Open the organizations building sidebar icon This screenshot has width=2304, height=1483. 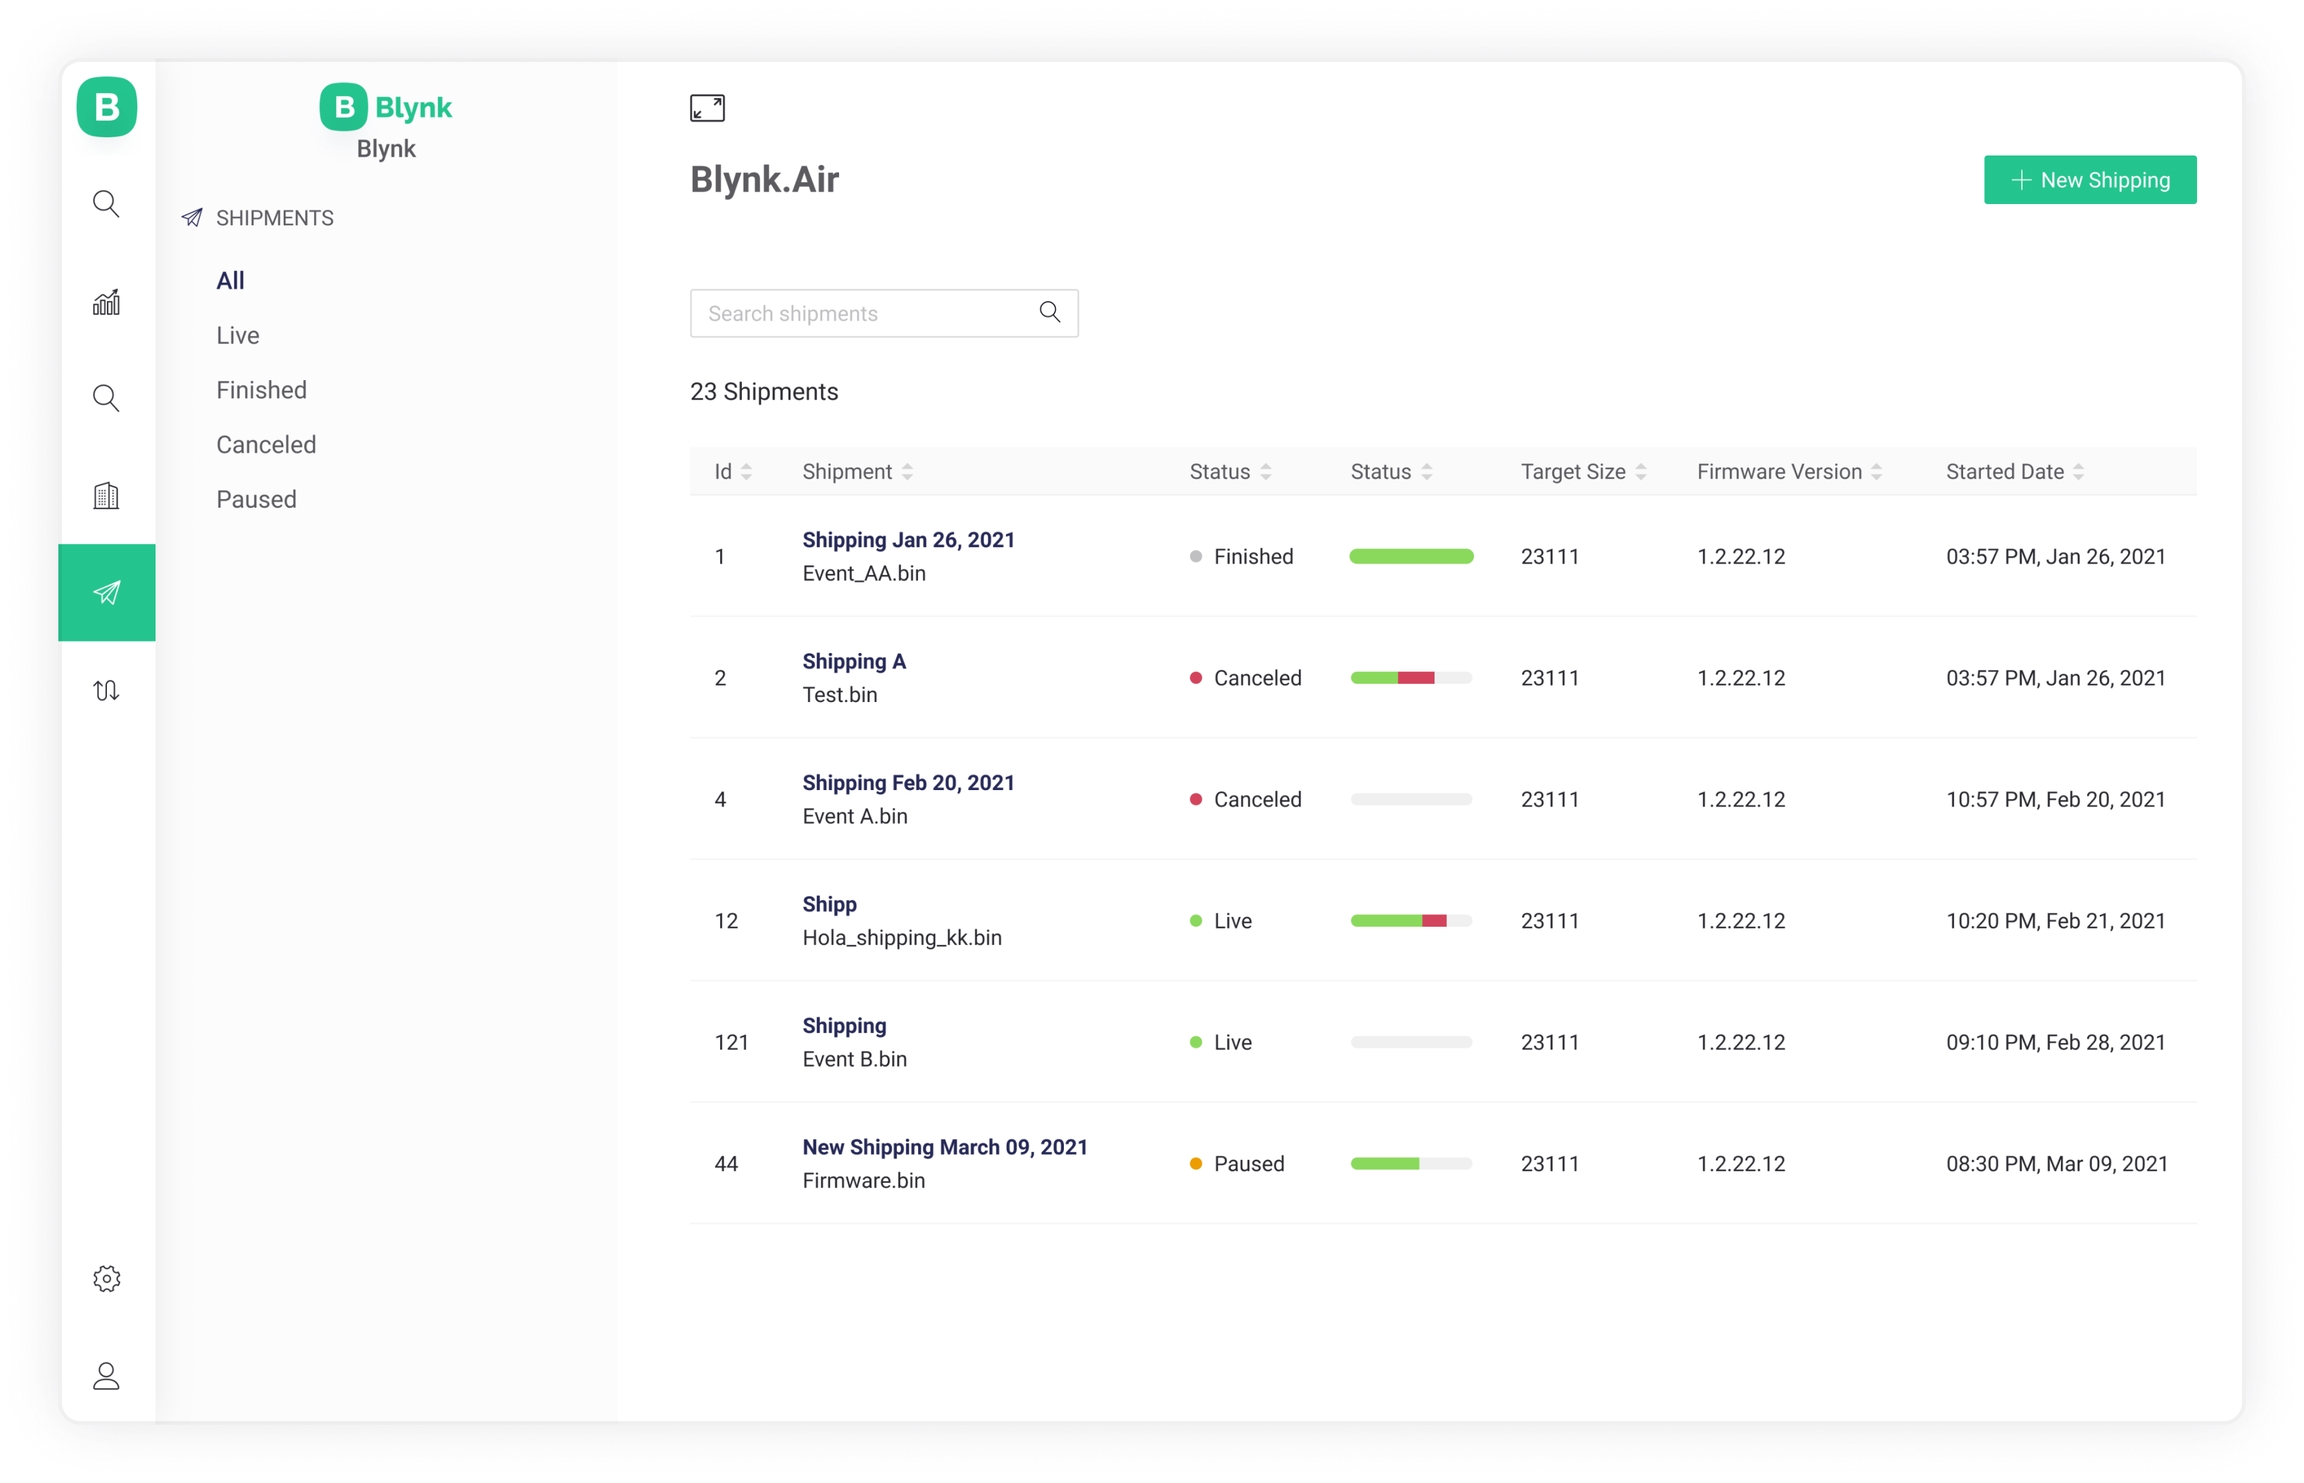106,496
